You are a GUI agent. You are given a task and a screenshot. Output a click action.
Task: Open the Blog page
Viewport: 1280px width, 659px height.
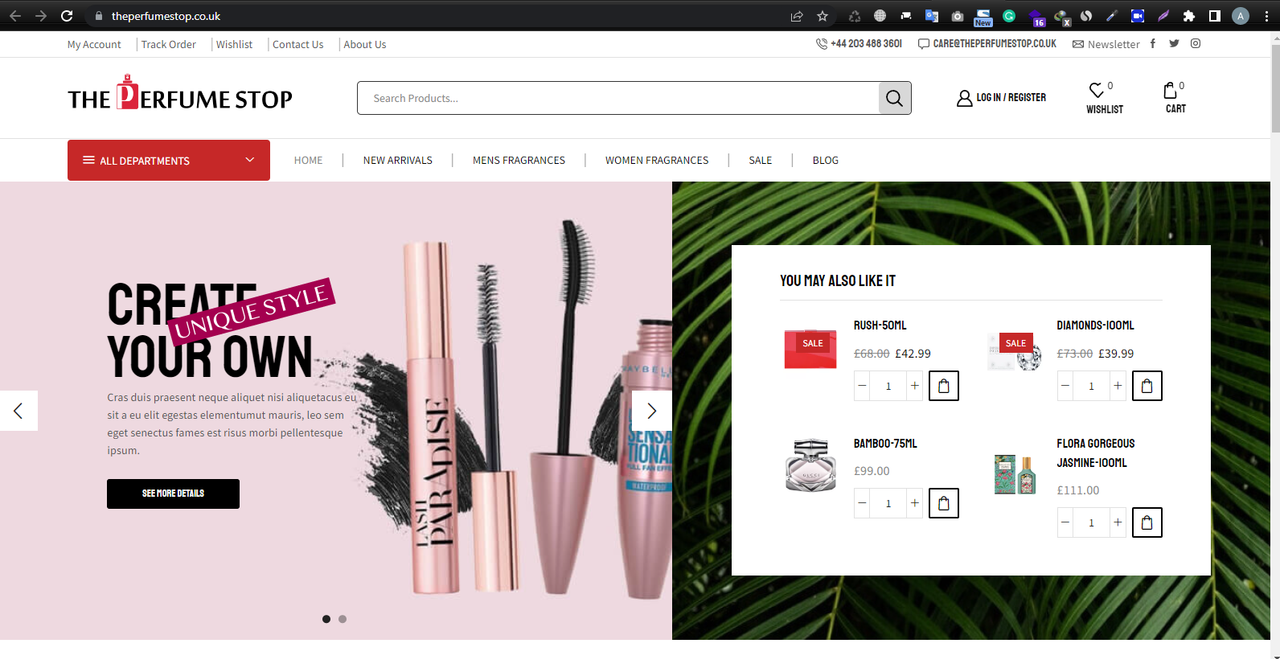(825, 160)
